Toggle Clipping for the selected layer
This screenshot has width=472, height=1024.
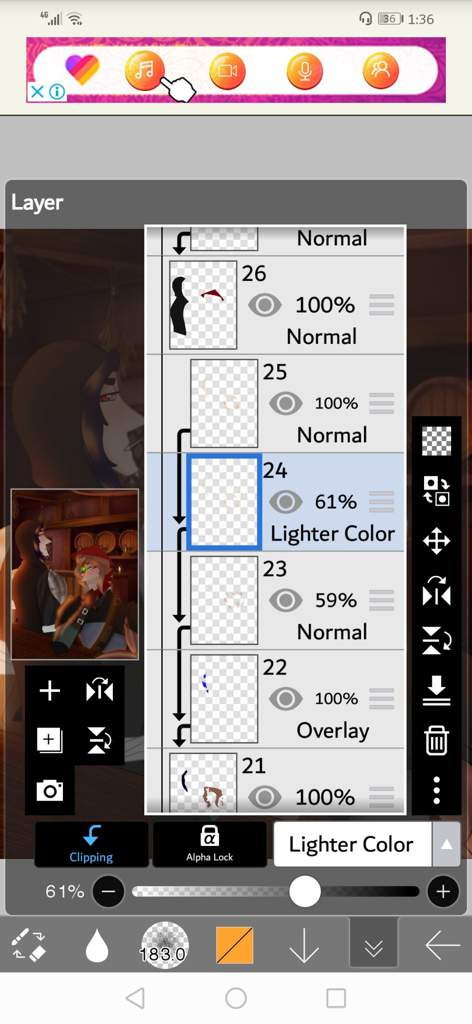tap(91, 844)
